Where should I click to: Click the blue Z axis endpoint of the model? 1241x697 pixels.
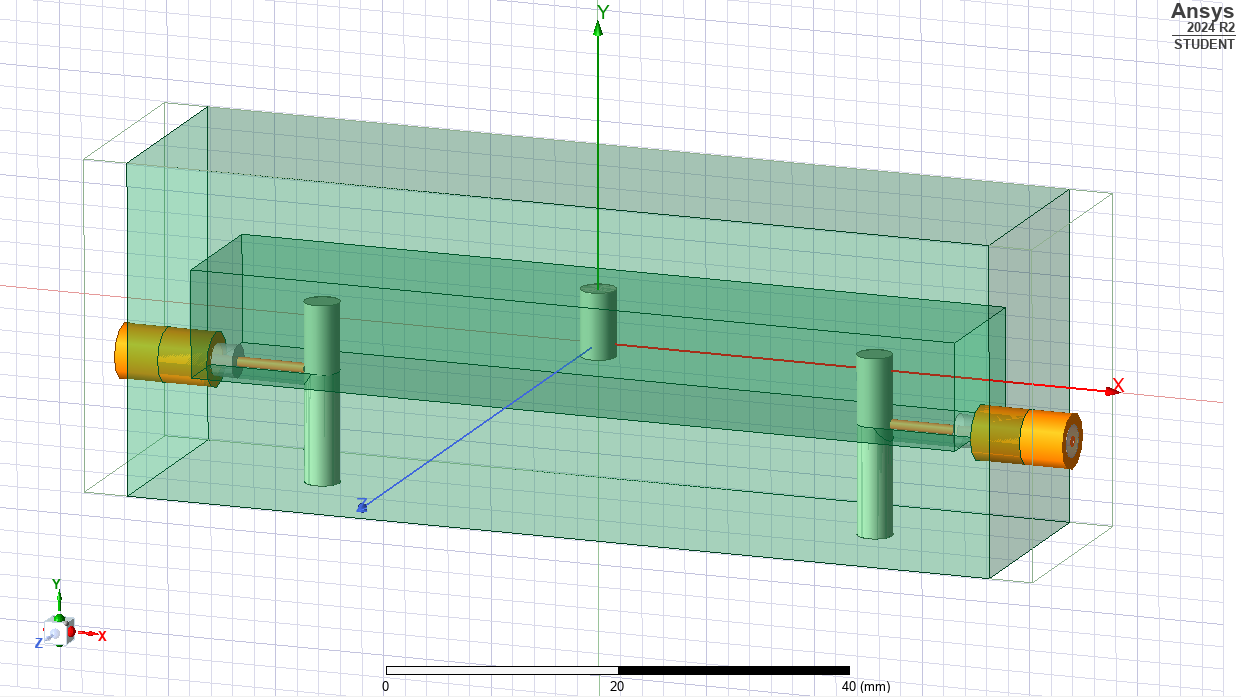click(362, 508)
